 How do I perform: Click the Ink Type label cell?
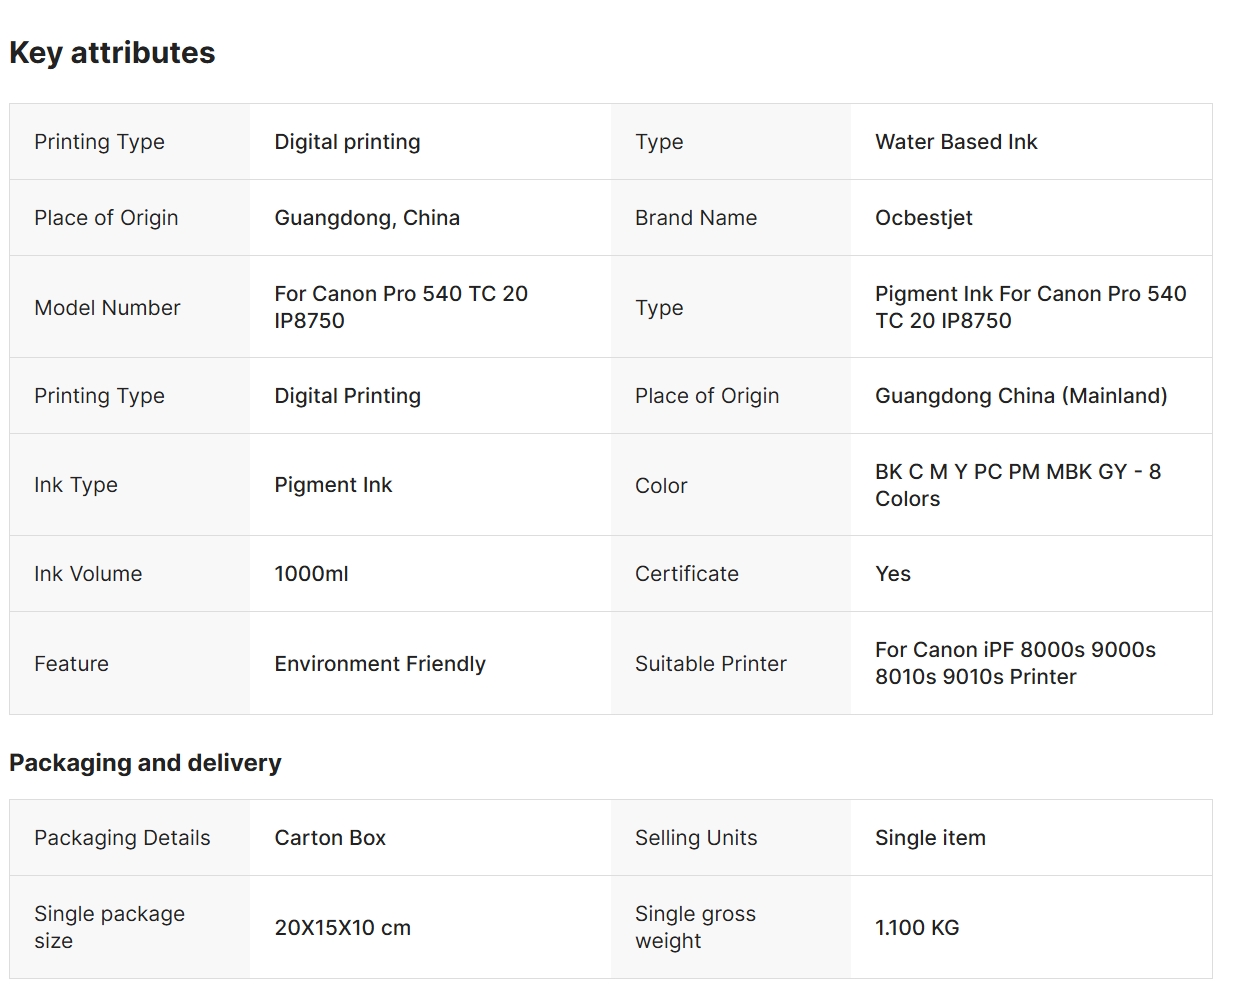76,485
